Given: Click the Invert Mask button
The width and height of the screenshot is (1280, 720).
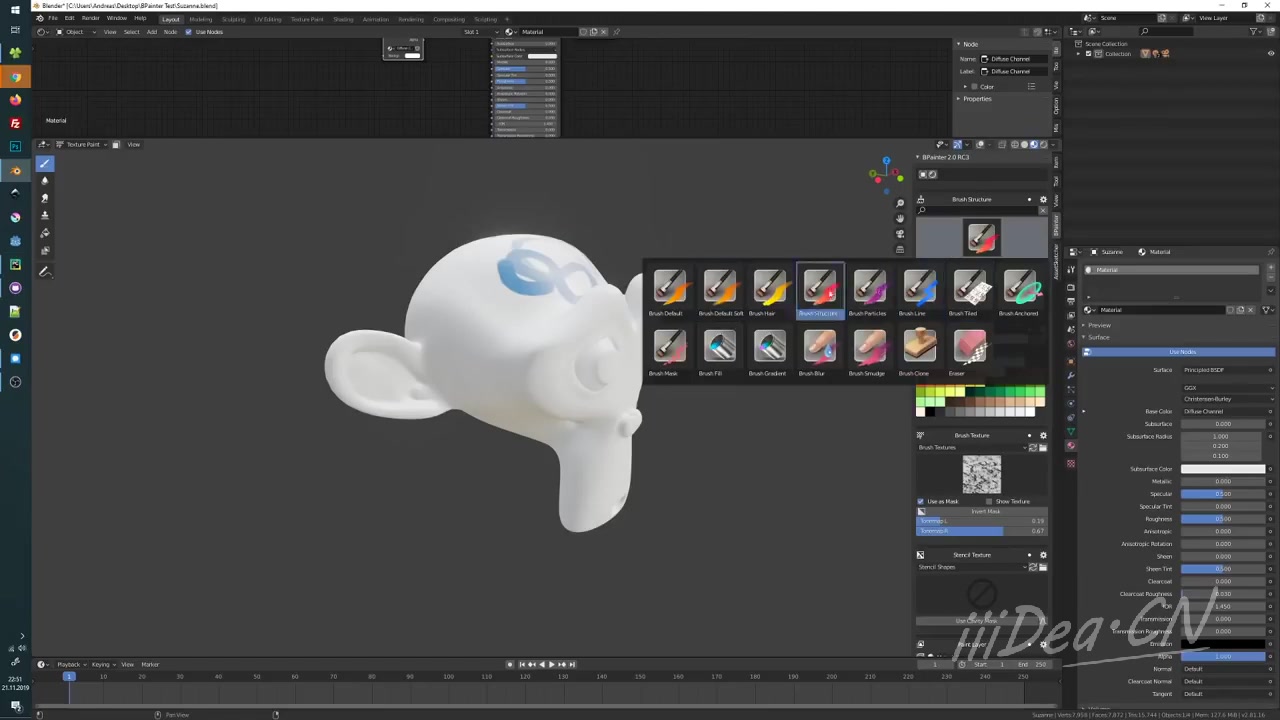Looking at the screenshot, I should click(981, 511).
